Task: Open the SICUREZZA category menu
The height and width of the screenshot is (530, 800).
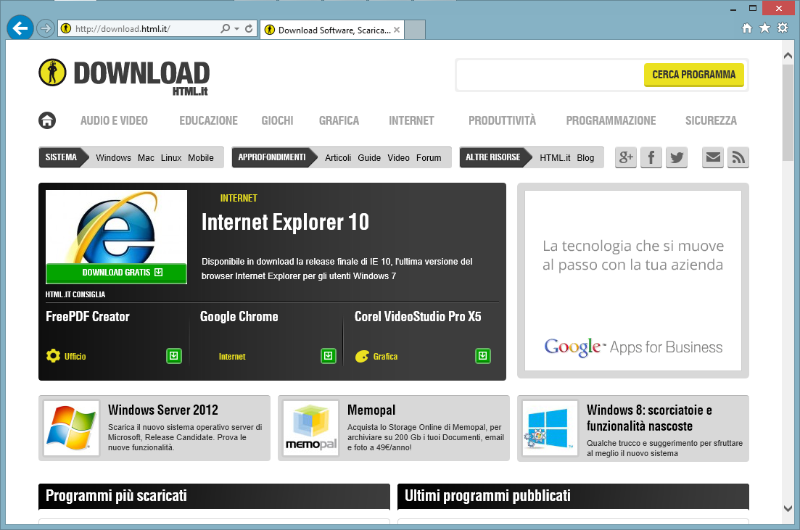Action: tap(710, 121)
